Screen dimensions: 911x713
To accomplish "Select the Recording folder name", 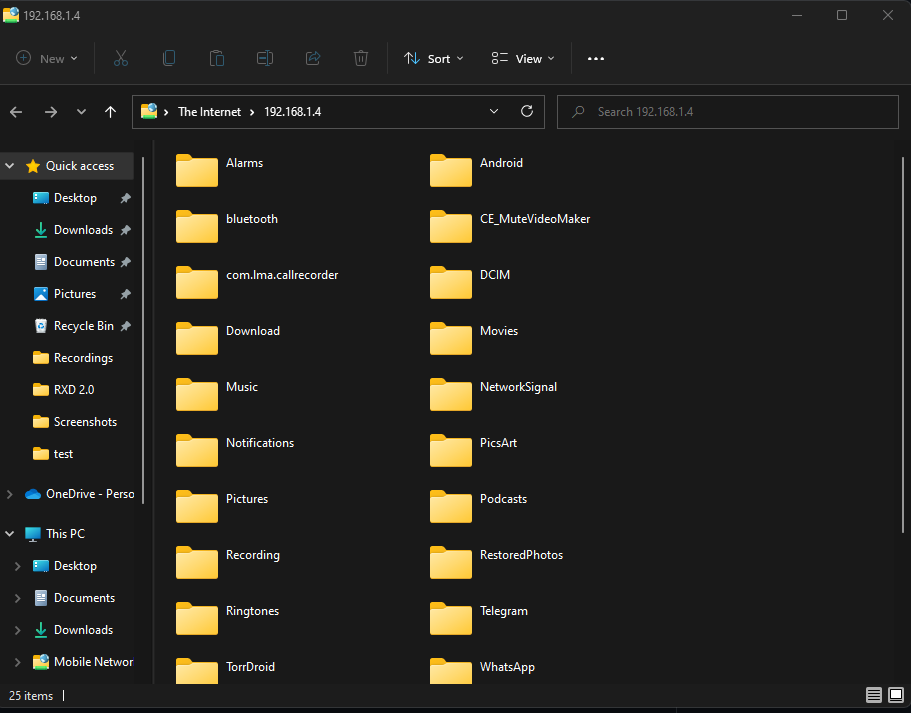I will click(x=253, y=555).
